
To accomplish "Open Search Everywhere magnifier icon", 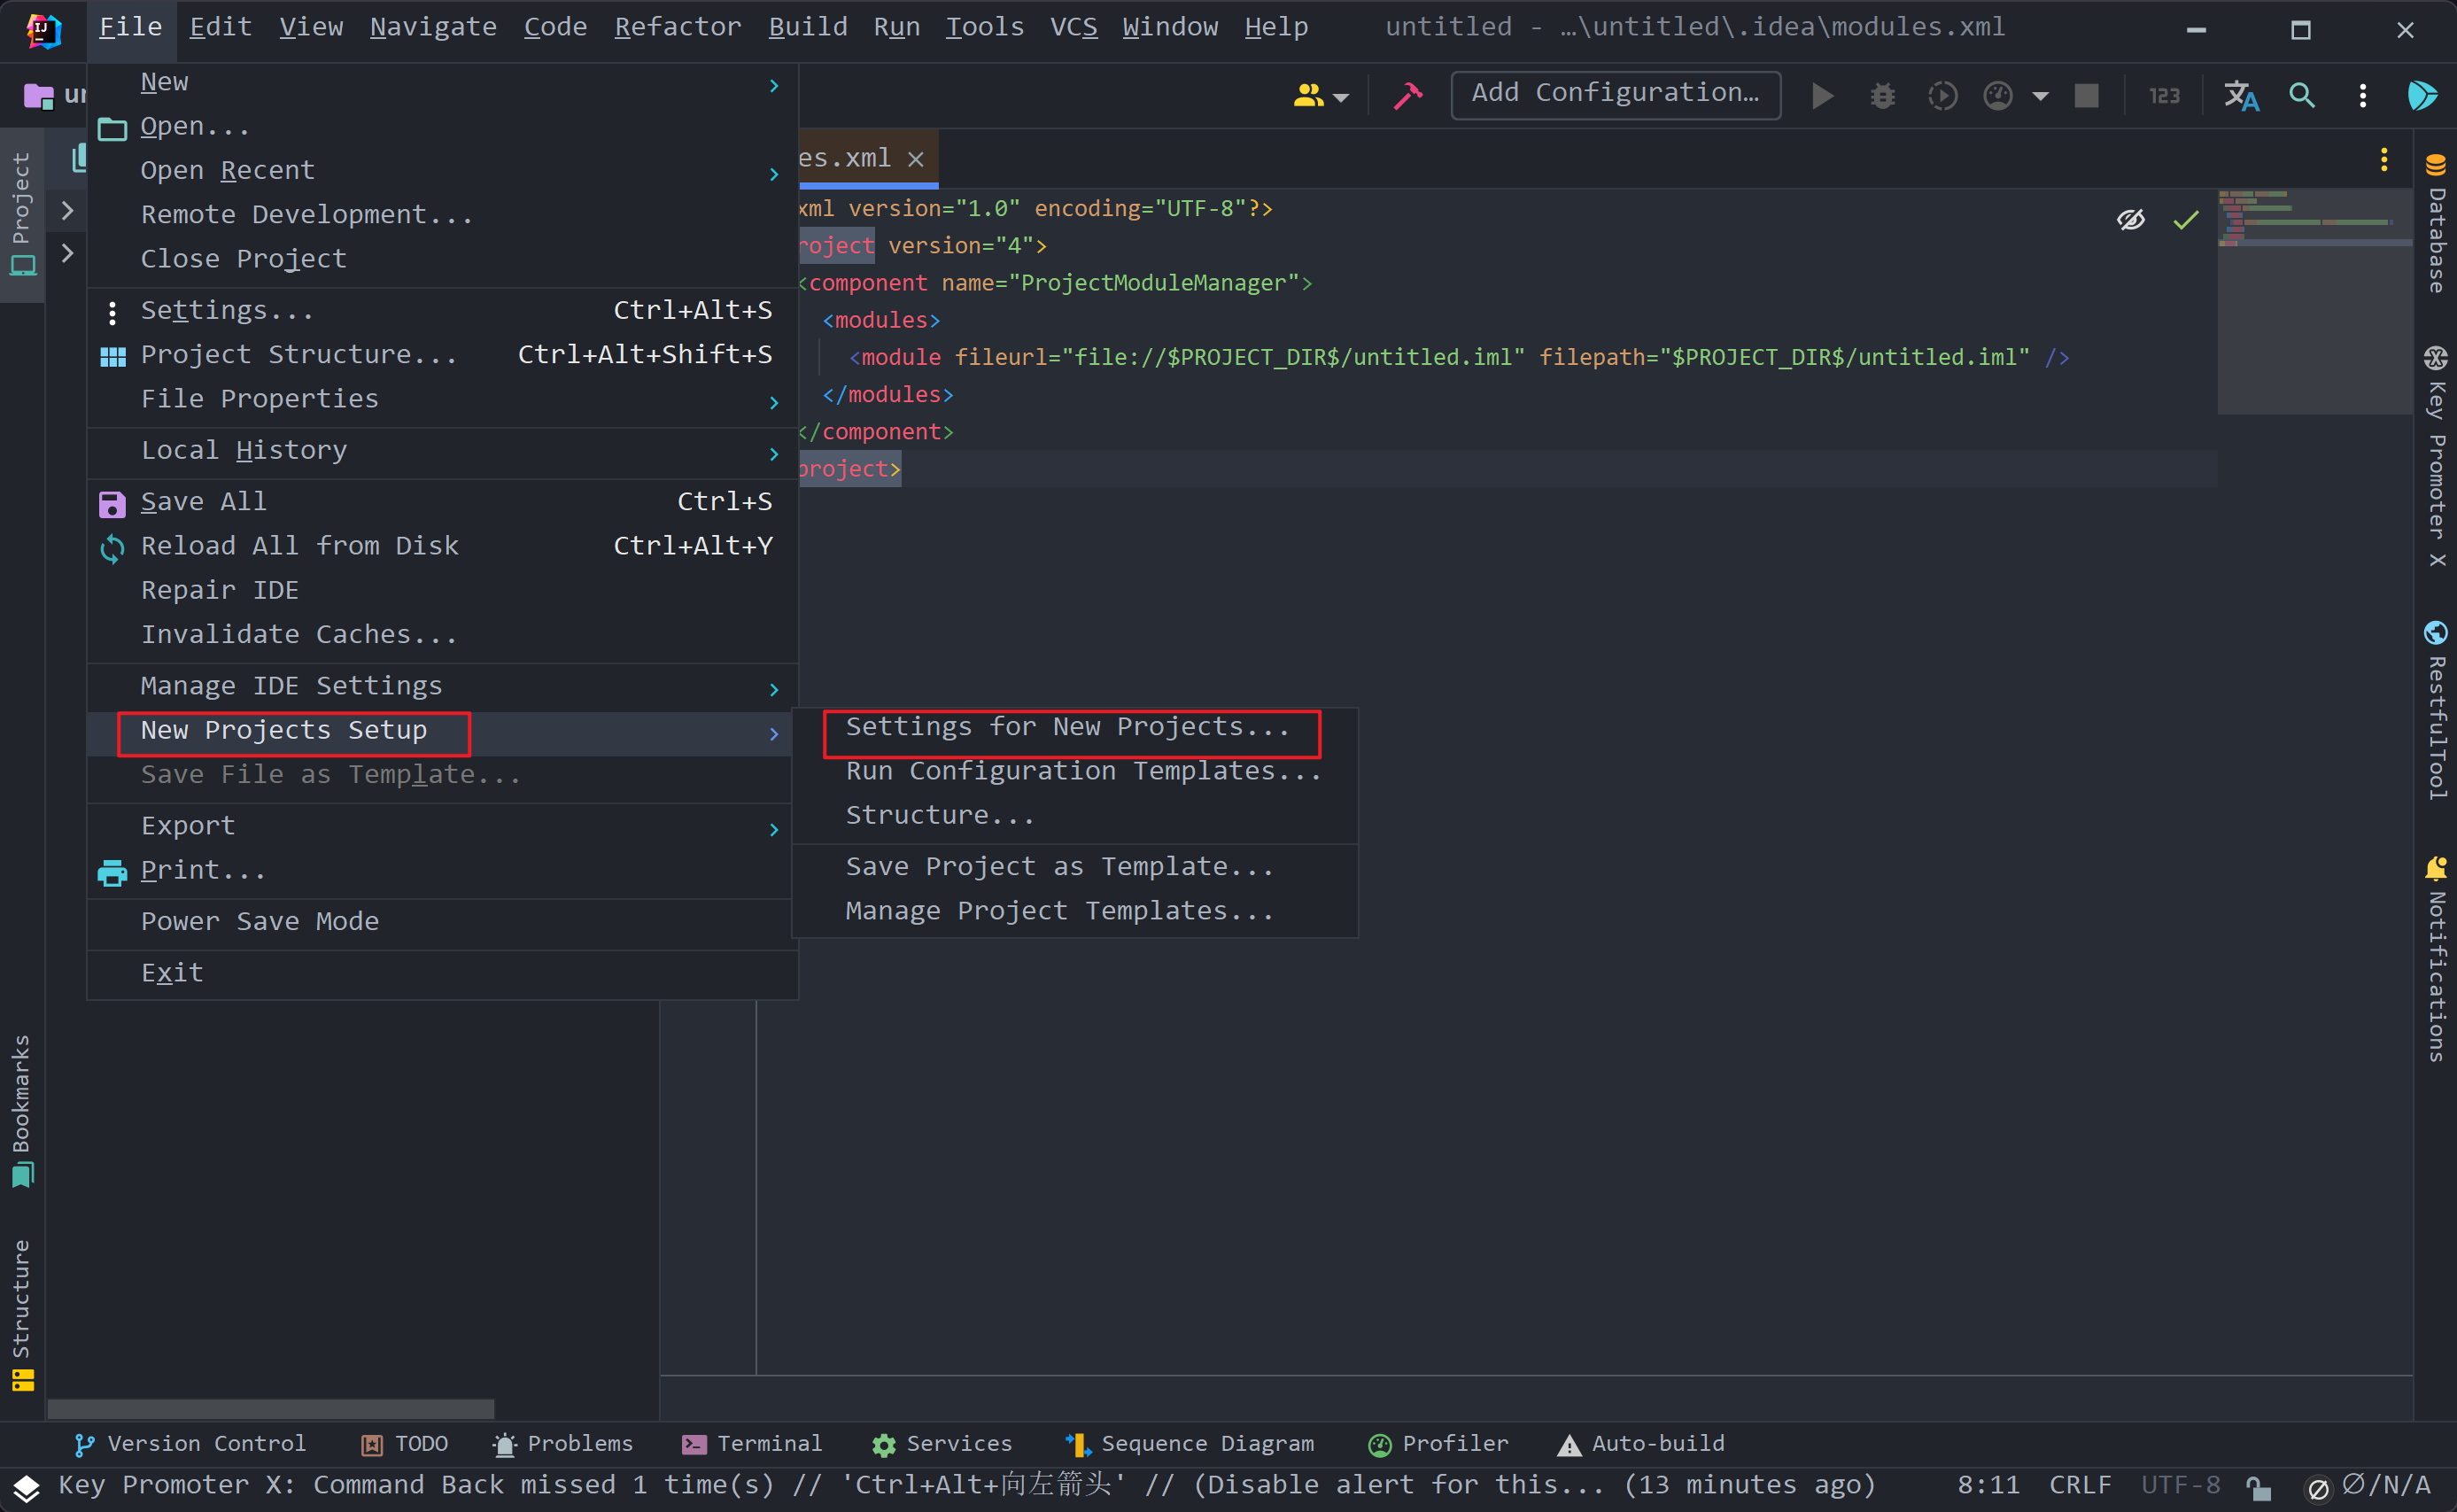I will point(2302,96).
